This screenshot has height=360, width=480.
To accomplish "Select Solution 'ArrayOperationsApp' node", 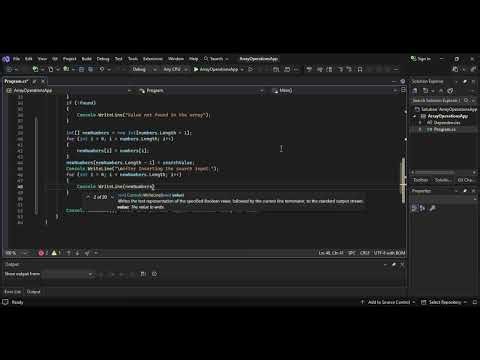I will point(445,109).
